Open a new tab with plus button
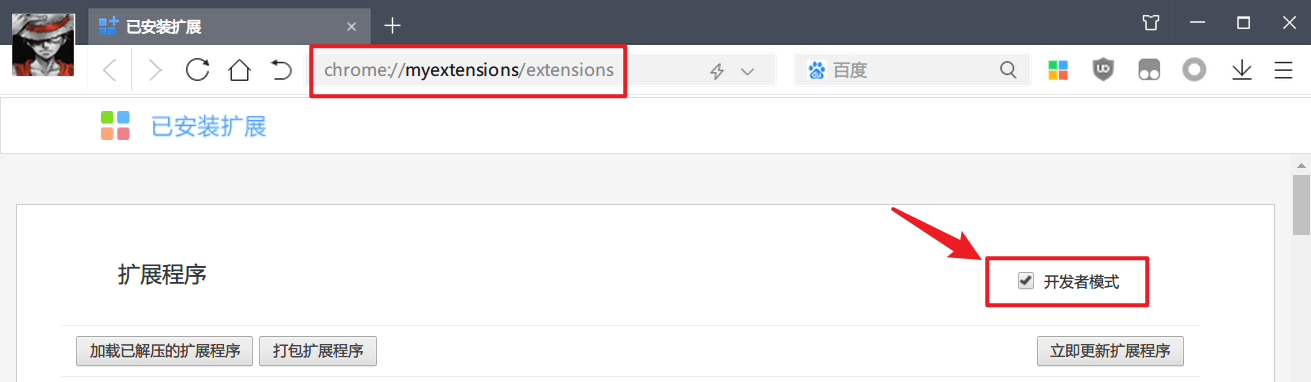Screen dimensions: 1311x382 coord(393,25)
